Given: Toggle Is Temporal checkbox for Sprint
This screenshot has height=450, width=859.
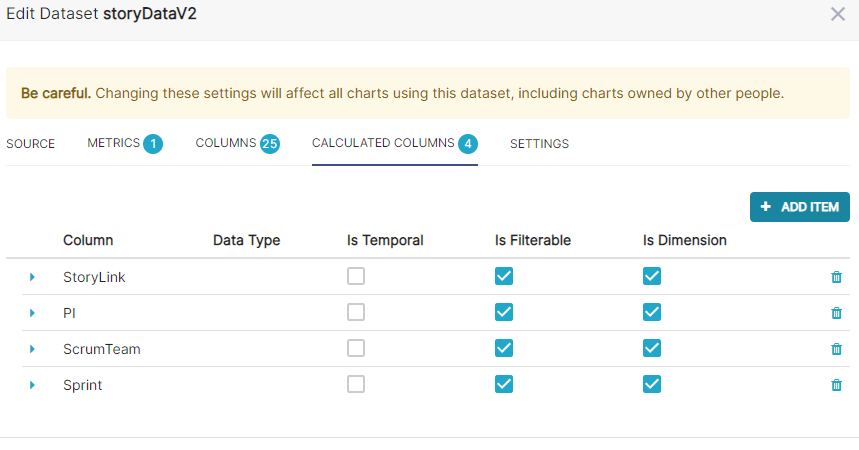Looking at the screenshot, I should pos(356,384).
